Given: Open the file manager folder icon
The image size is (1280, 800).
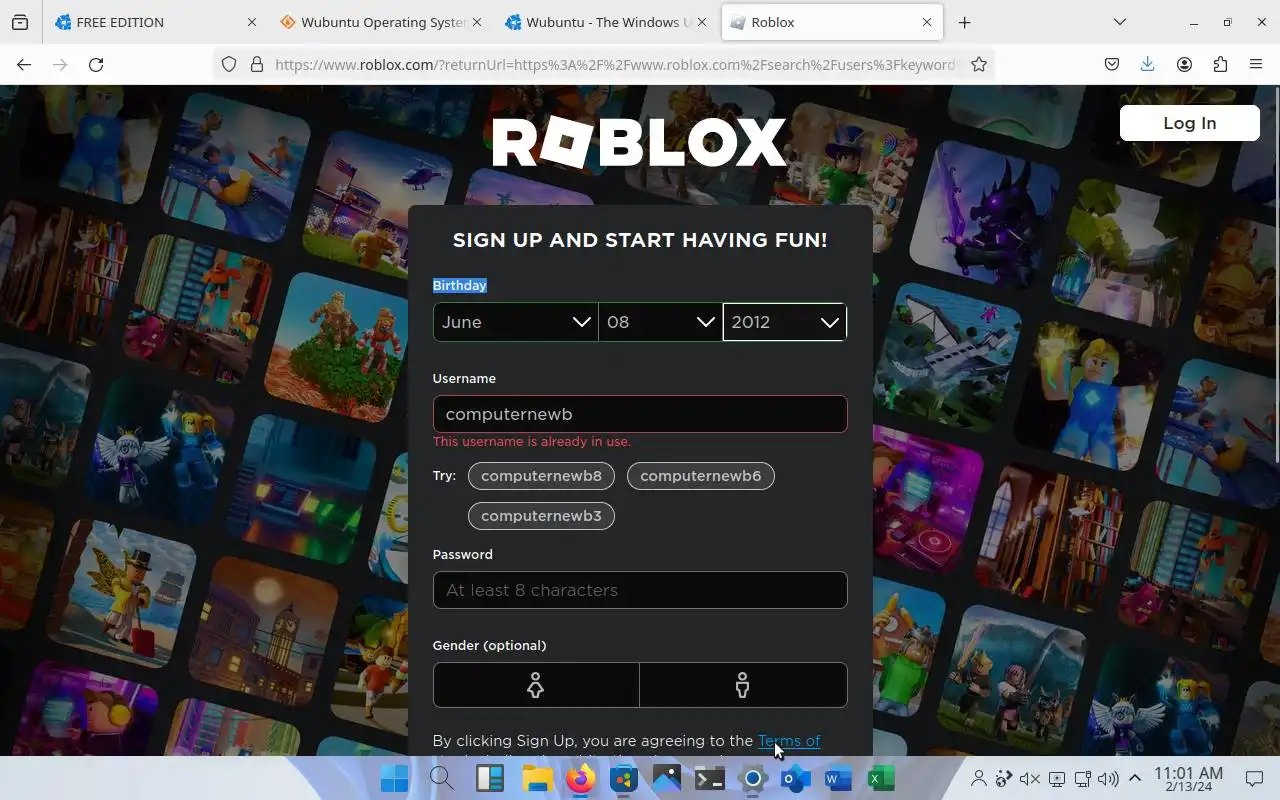Looking at the screenshot, I should (537, 778).
